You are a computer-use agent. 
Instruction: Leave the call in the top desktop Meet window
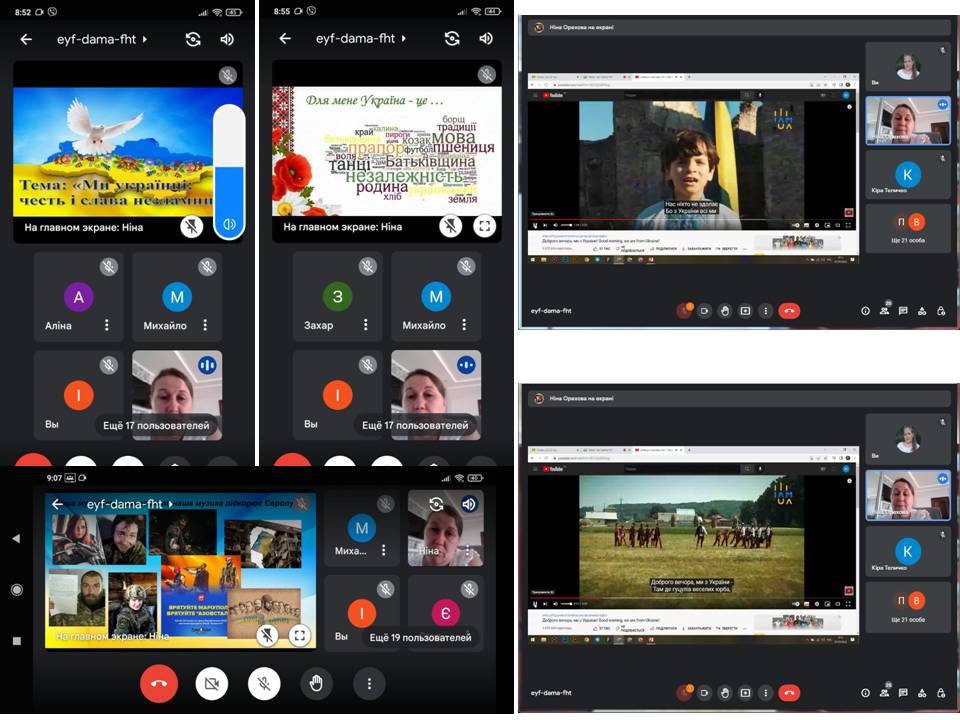point(789,311)
